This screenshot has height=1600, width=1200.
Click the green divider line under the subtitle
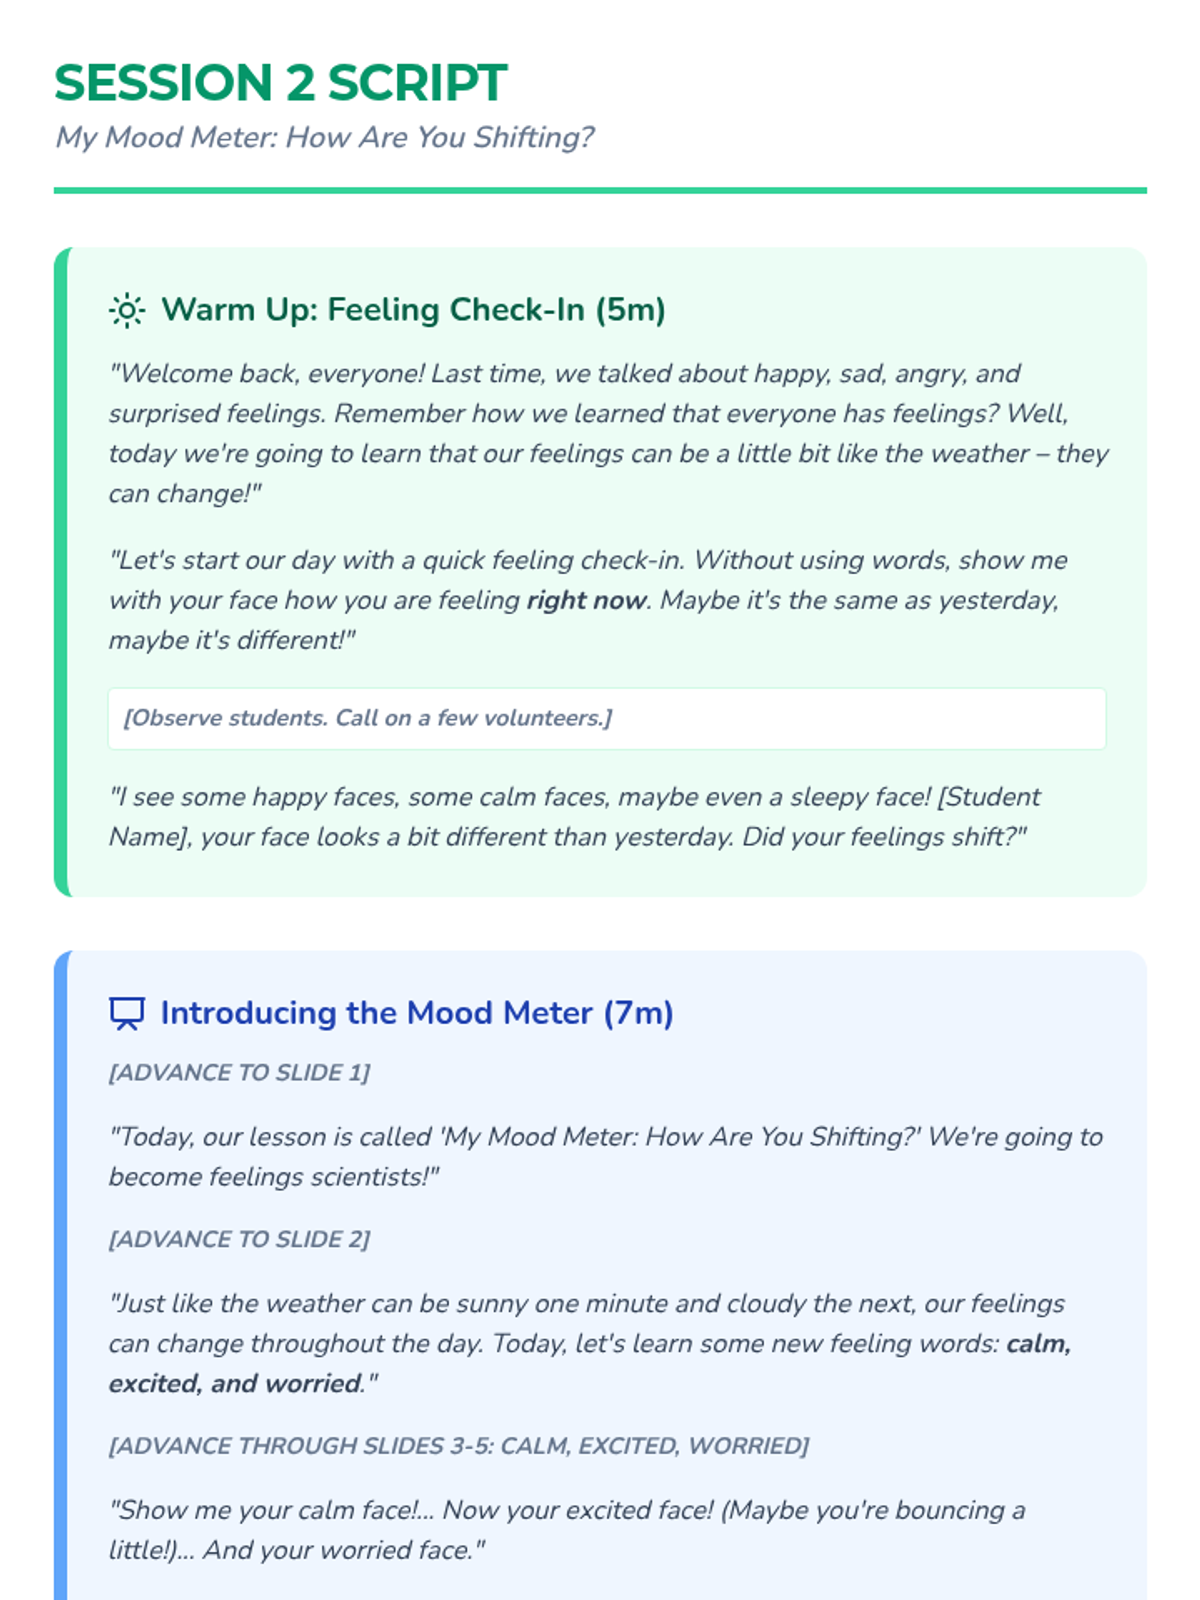pos(600,190)
